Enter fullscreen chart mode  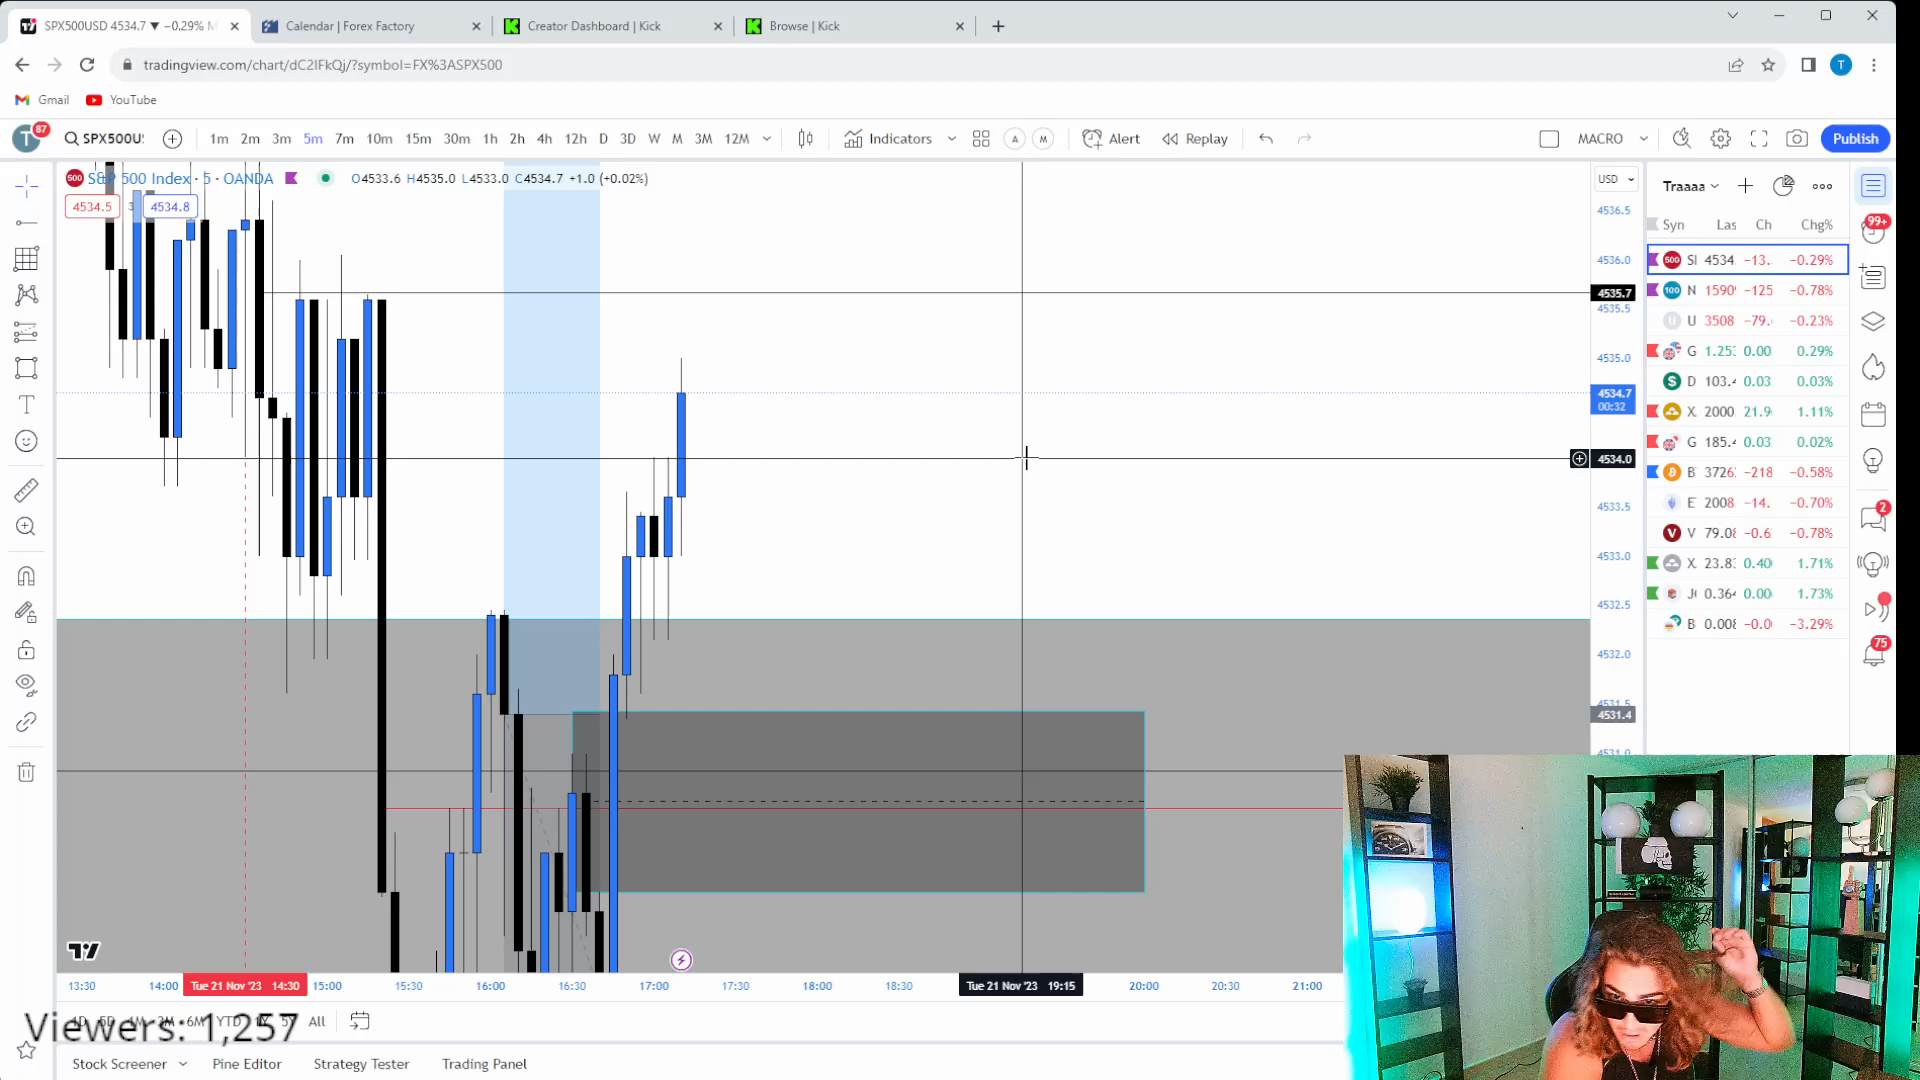(x=1759, y=139)
